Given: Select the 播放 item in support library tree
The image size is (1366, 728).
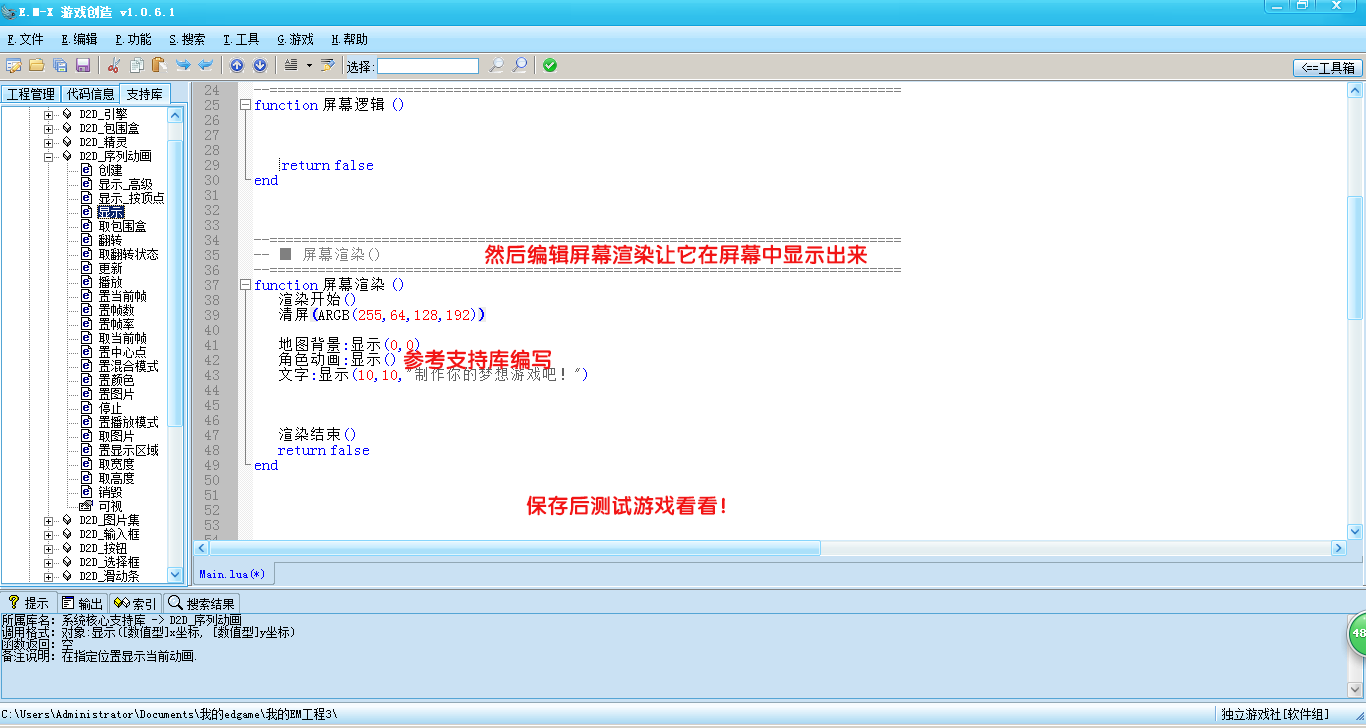Looking at the screenshot, I should pyautogui.click(x=110, y=283).
